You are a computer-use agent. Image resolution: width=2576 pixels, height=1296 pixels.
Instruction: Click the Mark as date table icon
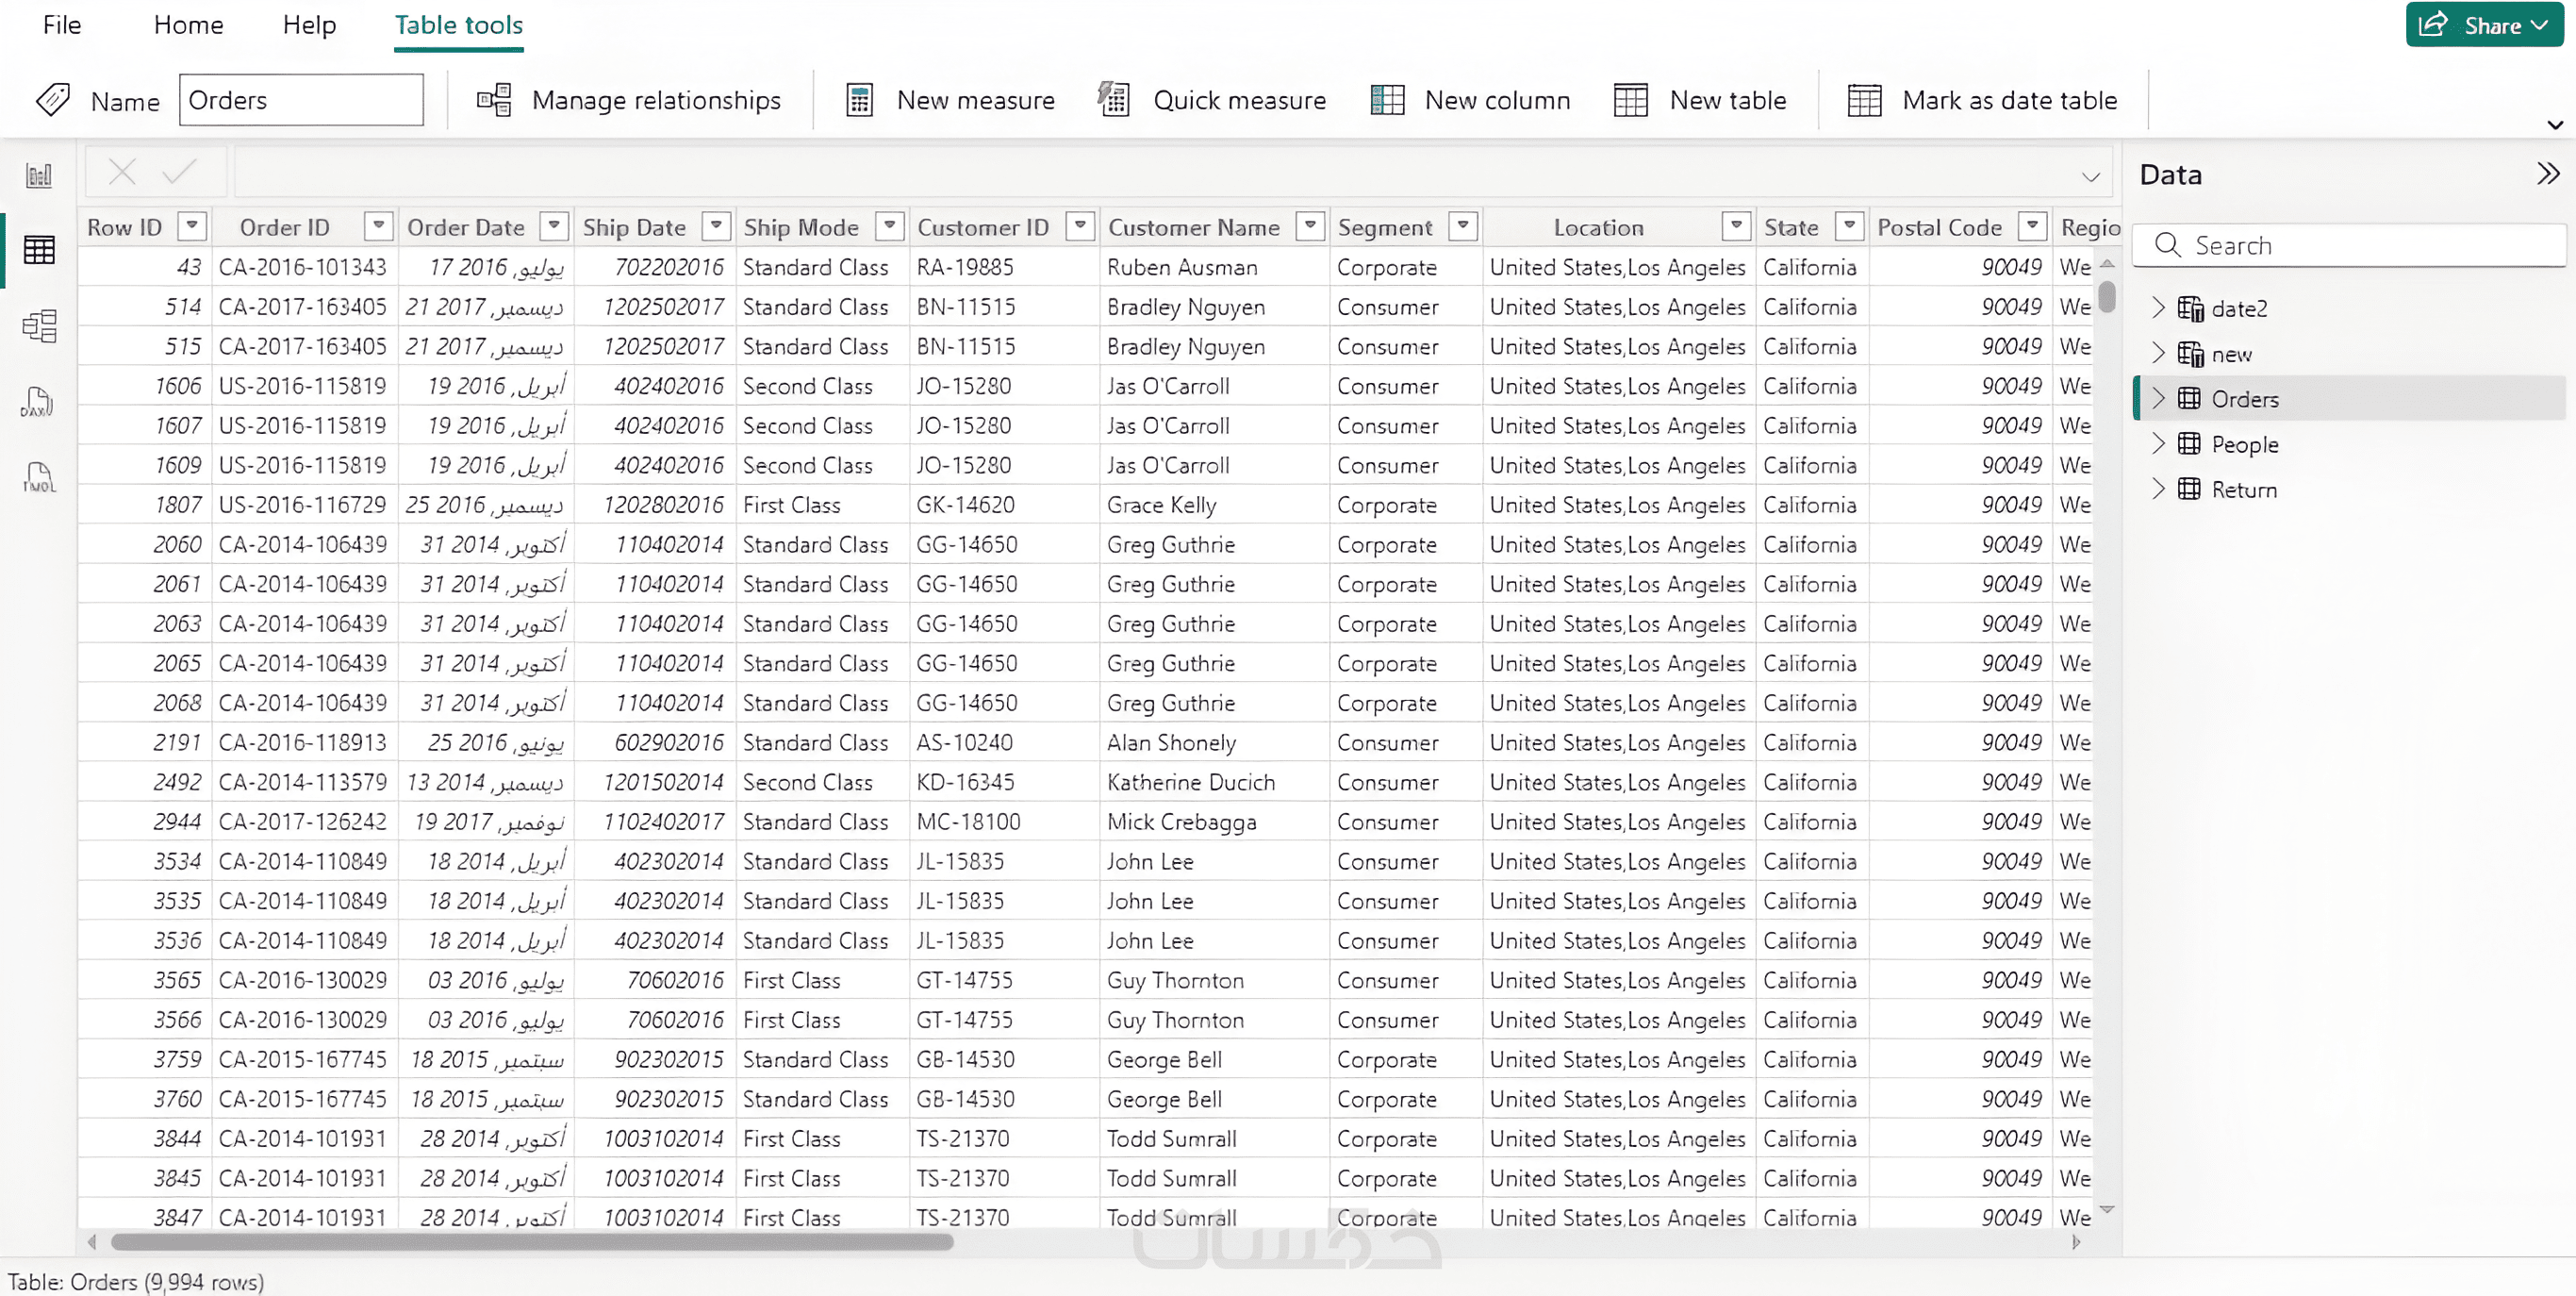(x=1864, y=100)
